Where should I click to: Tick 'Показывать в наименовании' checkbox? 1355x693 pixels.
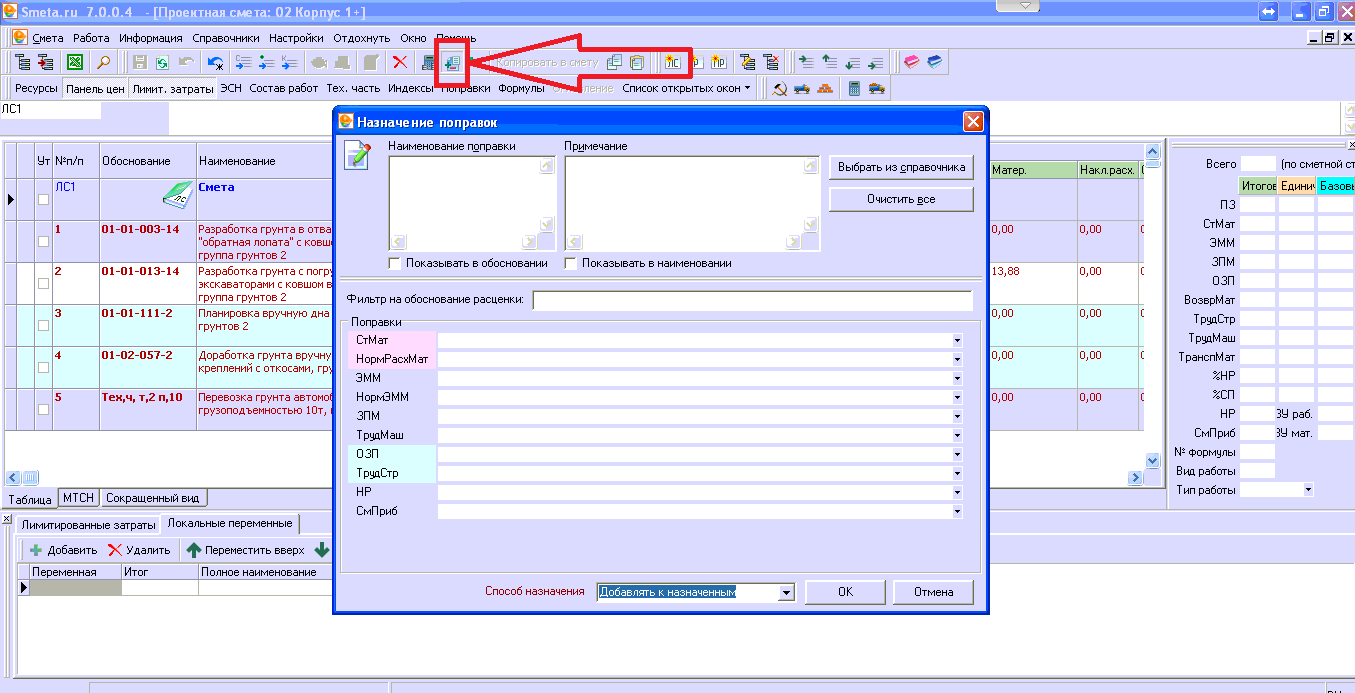[x=571, y=264]
